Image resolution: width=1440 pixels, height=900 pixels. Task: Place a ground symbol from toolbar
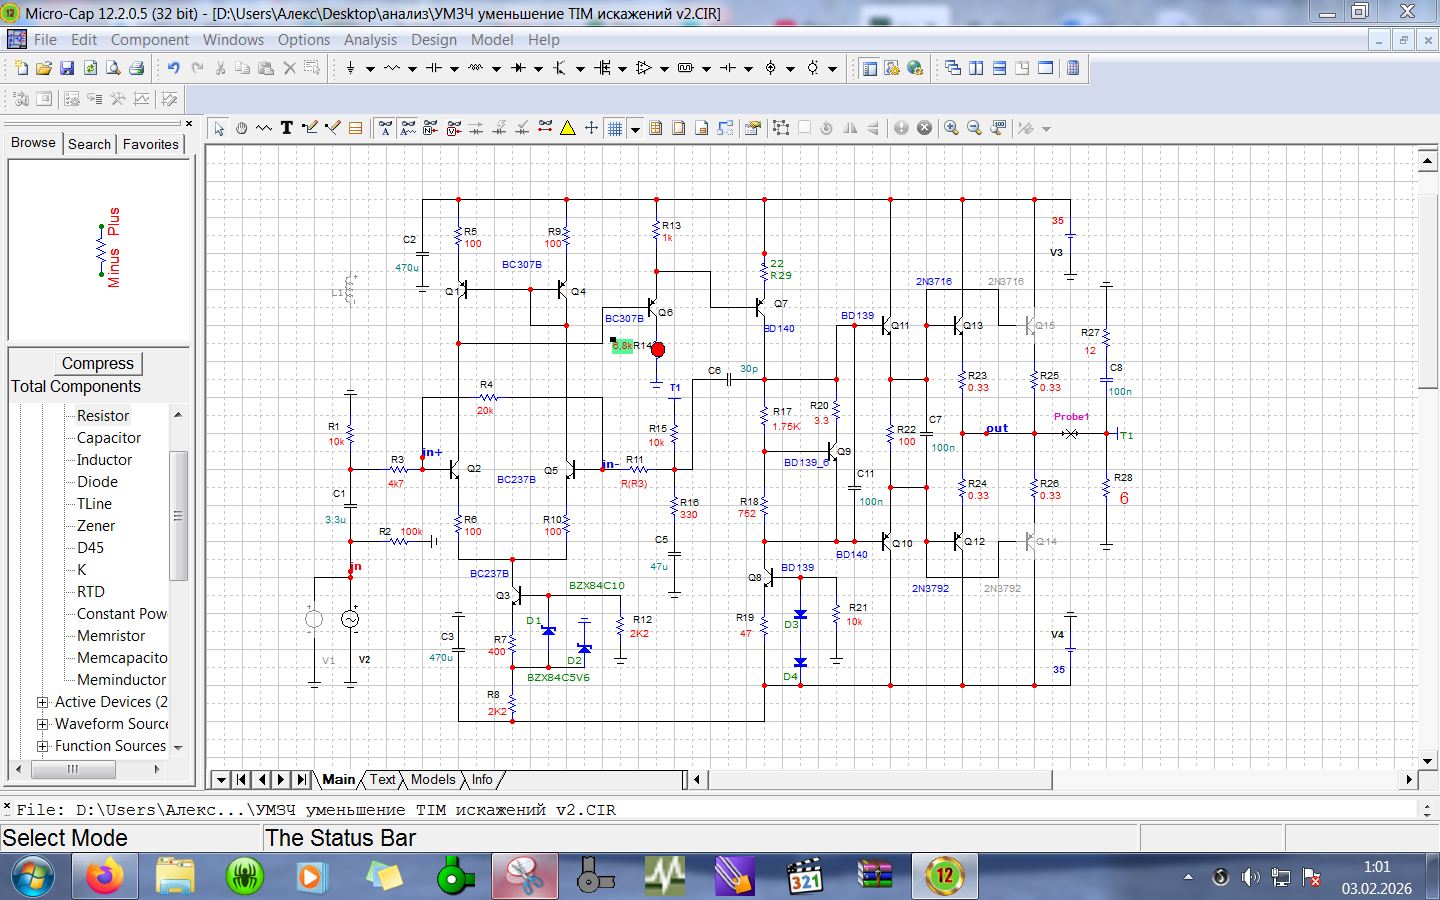pyautogui.click(x=350, y=68)
